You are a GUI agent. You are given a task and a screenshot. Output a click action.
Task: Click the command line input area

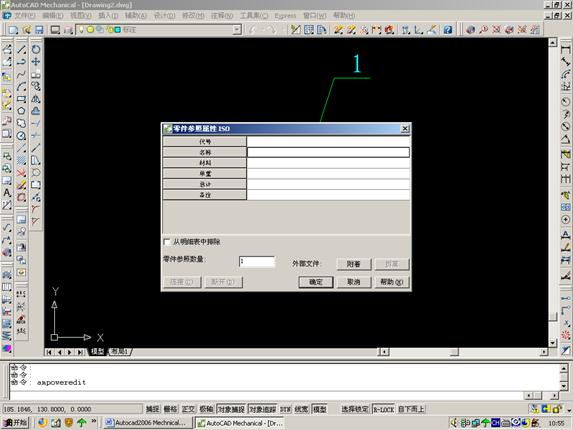pyautogui.click(x=266, y=396)
